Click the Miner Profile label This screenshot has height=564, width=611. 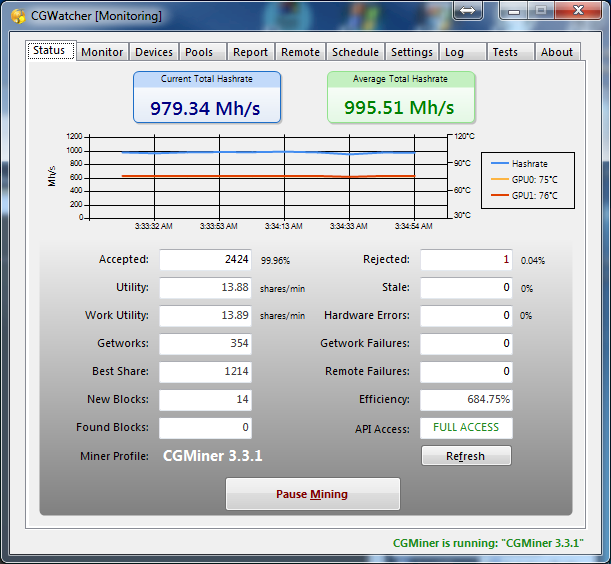coord(114,456)
